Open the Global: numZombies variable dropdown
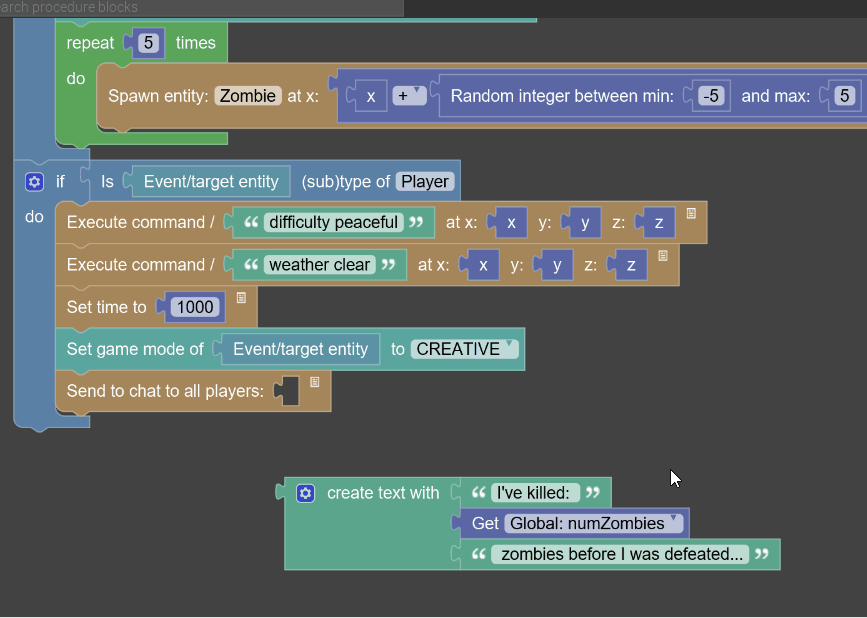Viewport: 867px width, 618px height. 593,523
